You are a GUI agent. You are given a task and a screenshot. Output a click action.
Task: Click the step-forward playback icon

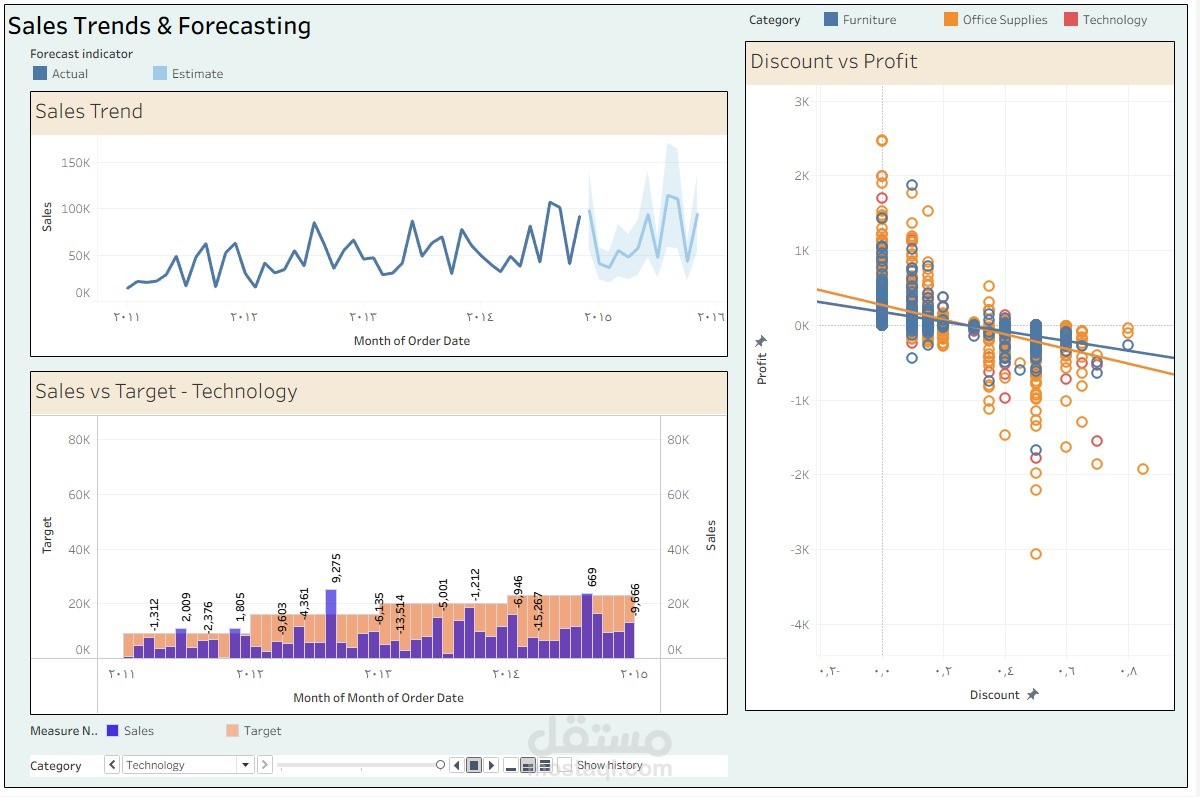491,764
